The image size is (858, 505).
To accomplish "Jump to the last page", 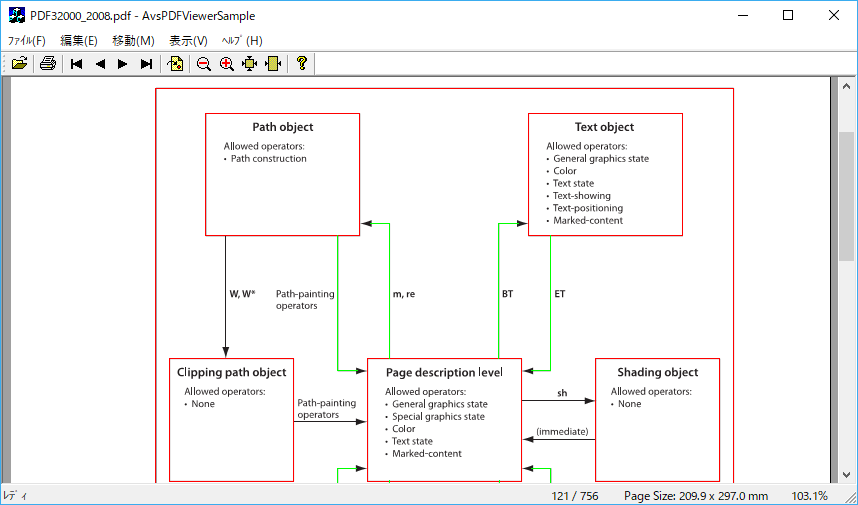I will click(146, 64).
